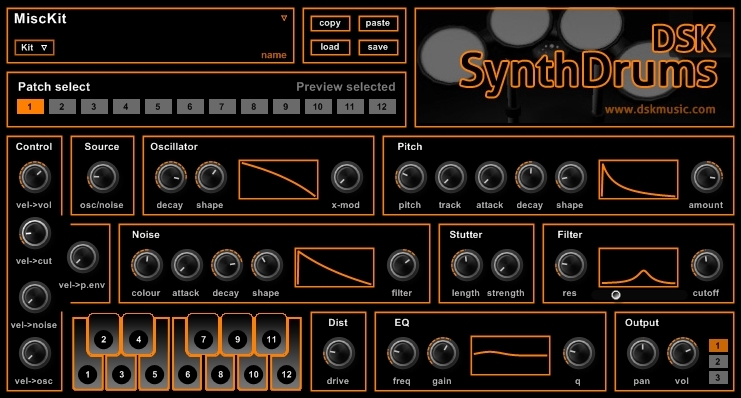Screen dimensions: 741x398
Task: Click the Pitch shape knob
Action: tap(570, 177)
